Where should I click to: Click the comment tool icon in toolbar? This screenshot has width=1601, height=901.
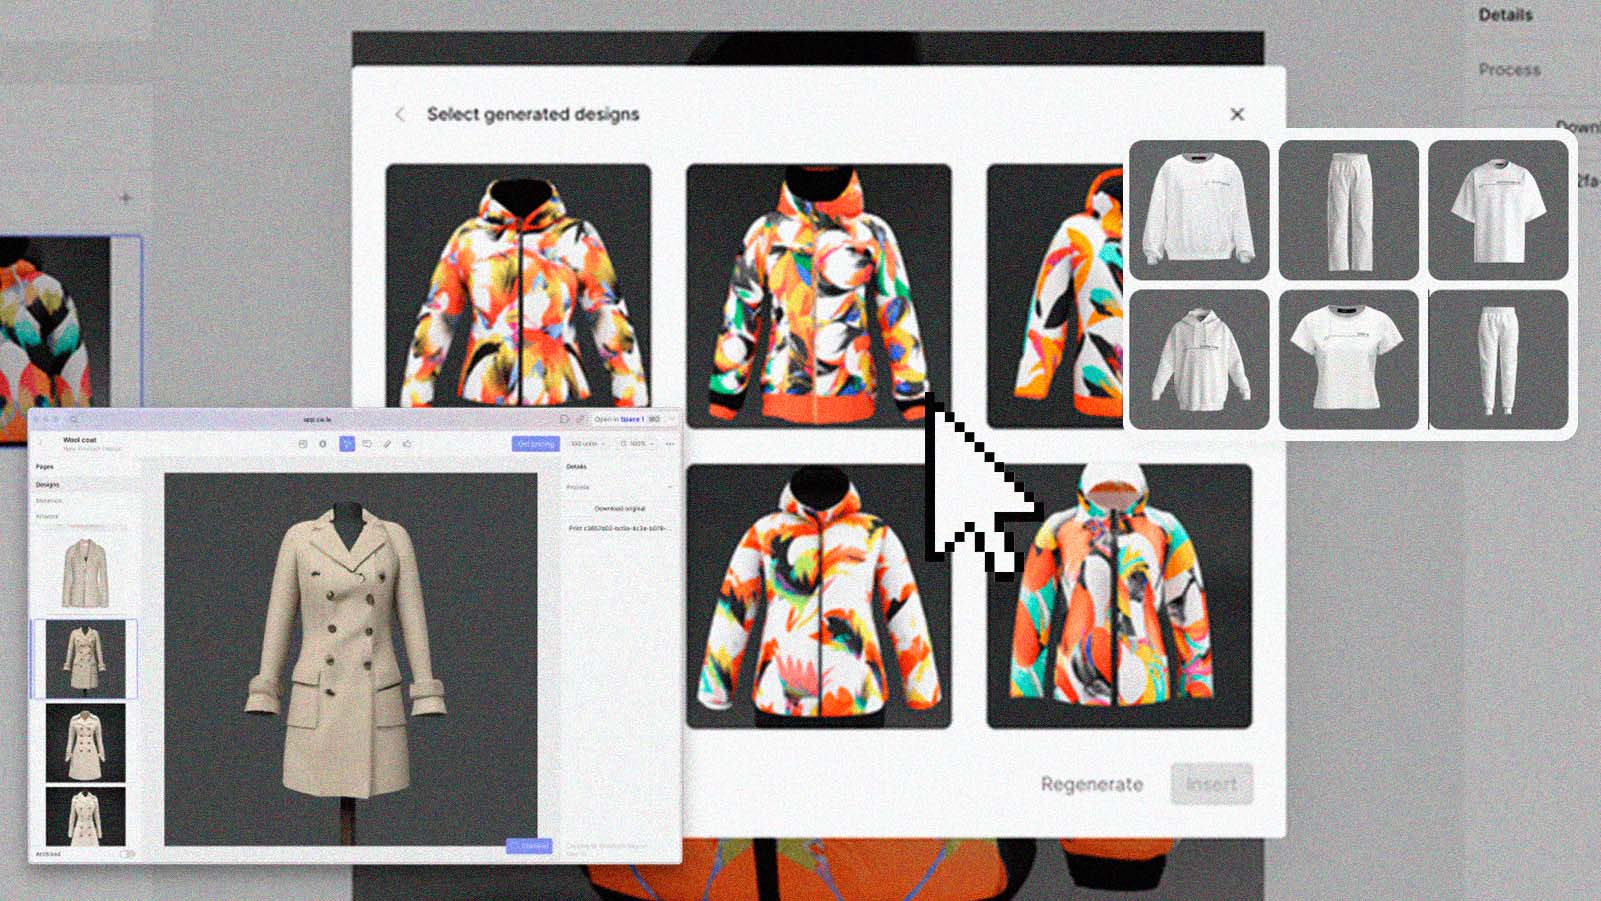click(367, 444)
